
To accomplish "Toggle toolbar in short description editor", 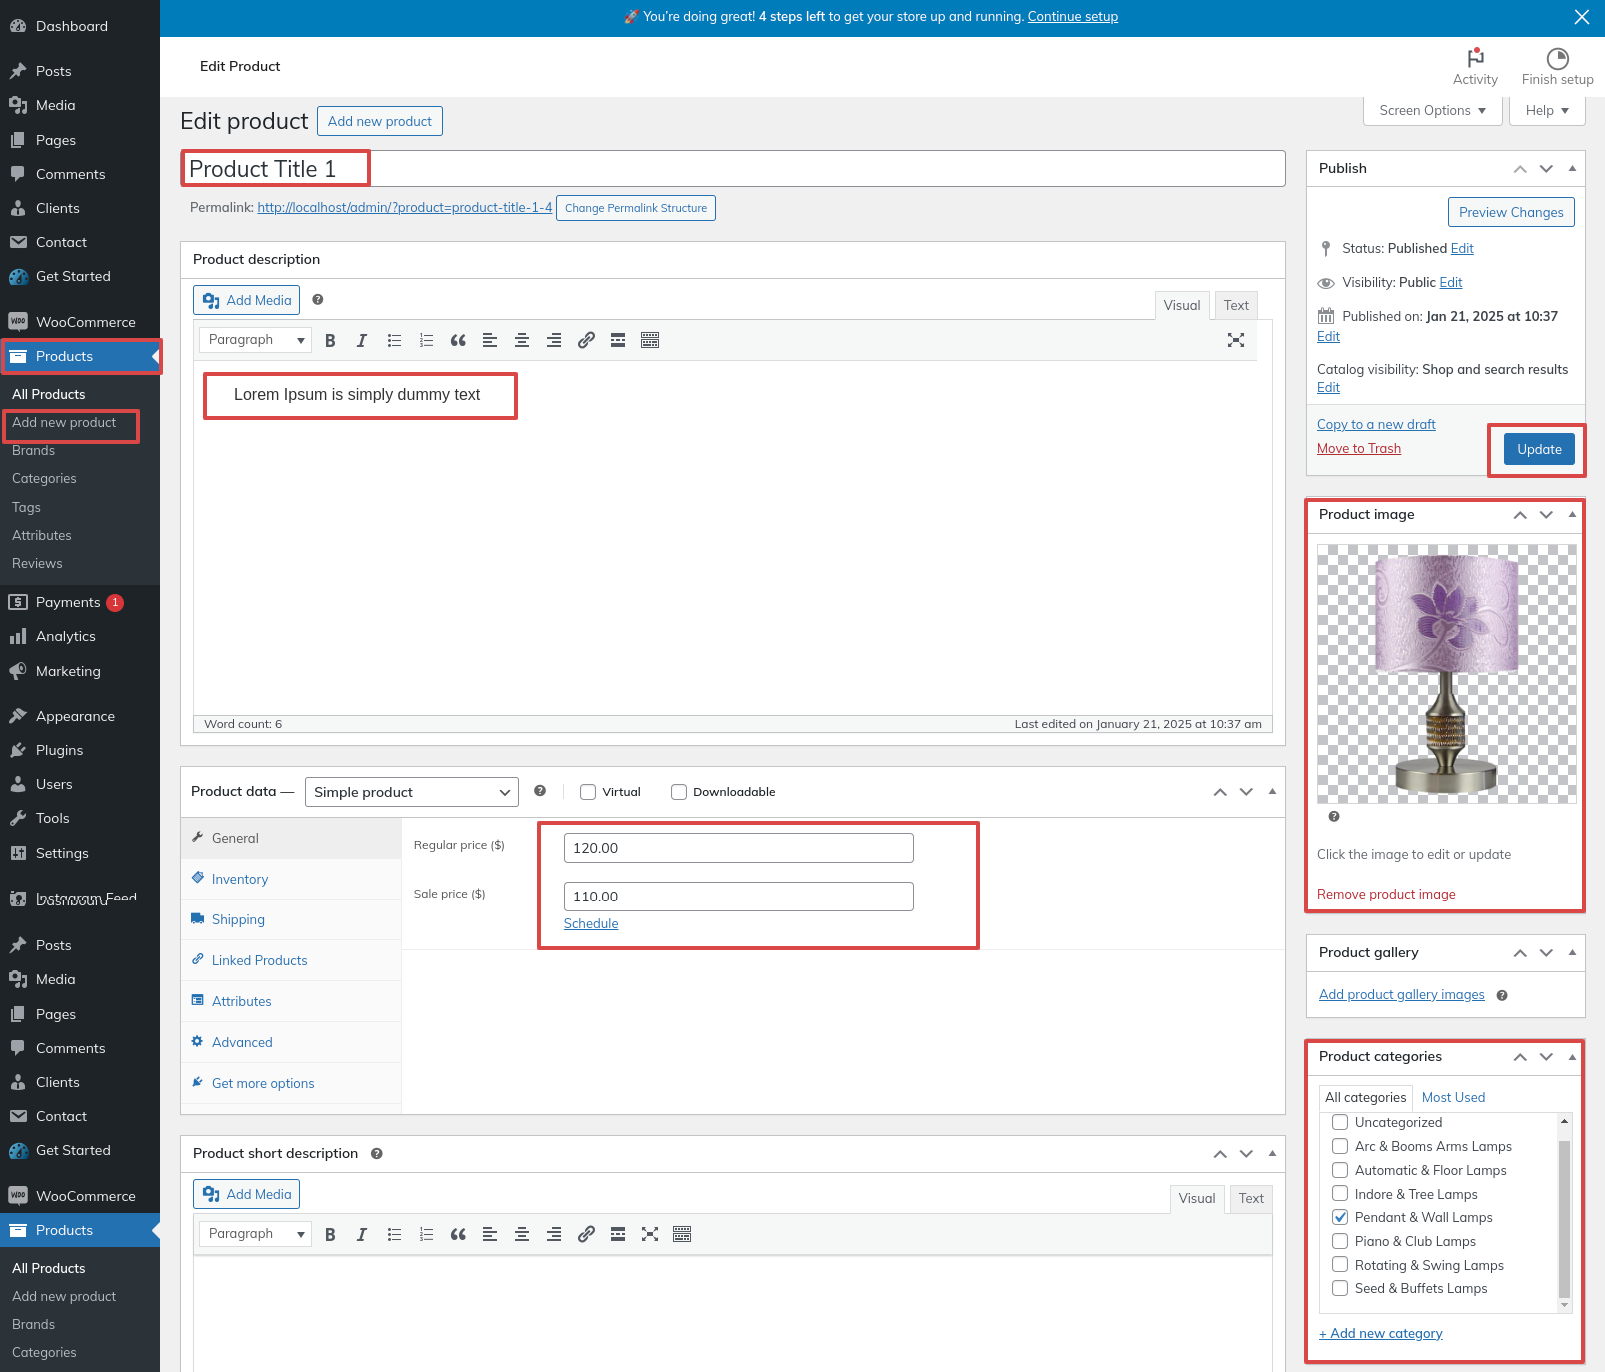I will click(682, 1235).
